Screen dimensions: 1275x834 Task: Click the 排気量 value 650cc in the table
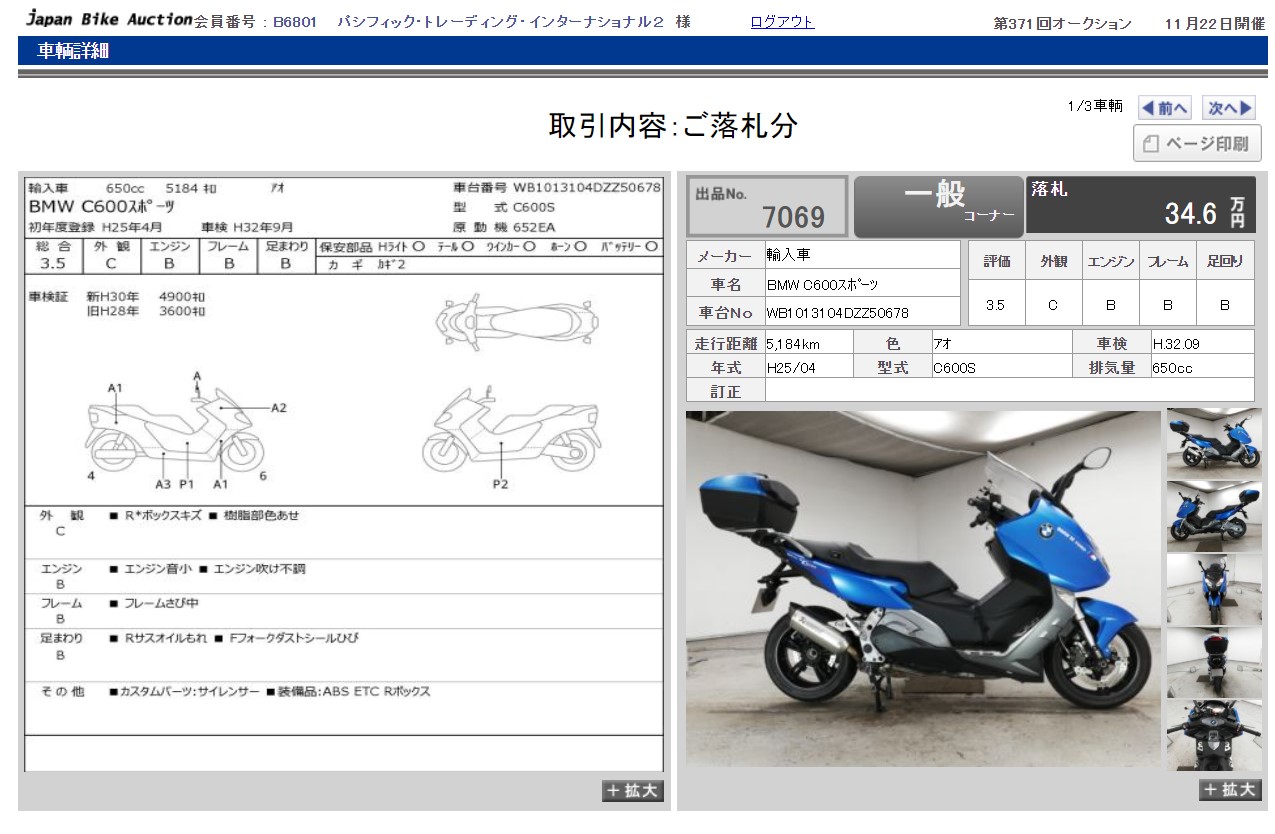tap(1202, 368)
